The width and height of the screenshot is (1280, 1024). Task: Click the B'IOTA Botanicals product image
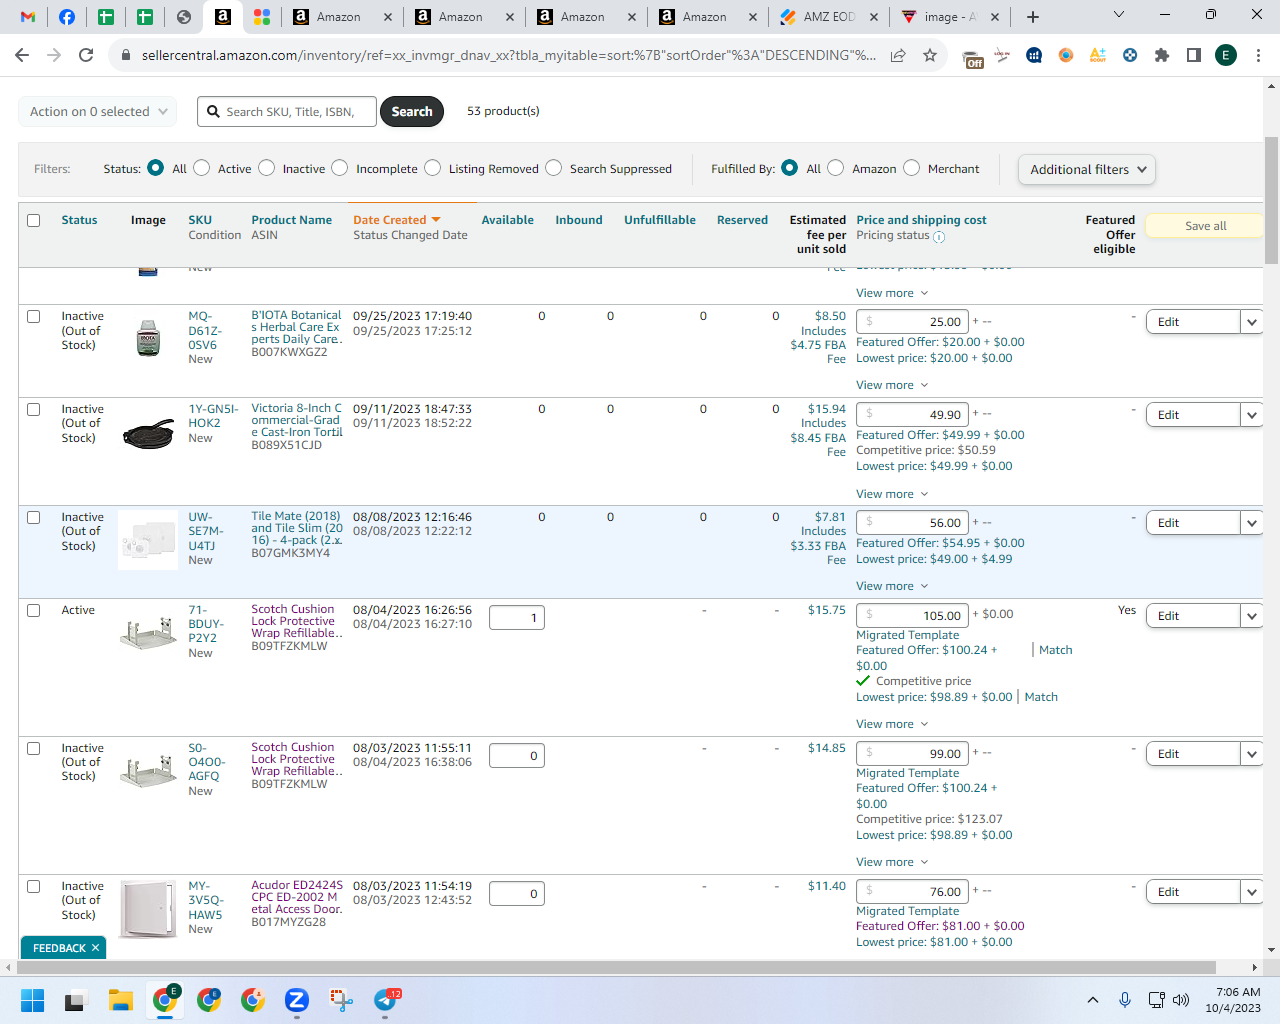(148, 338)
